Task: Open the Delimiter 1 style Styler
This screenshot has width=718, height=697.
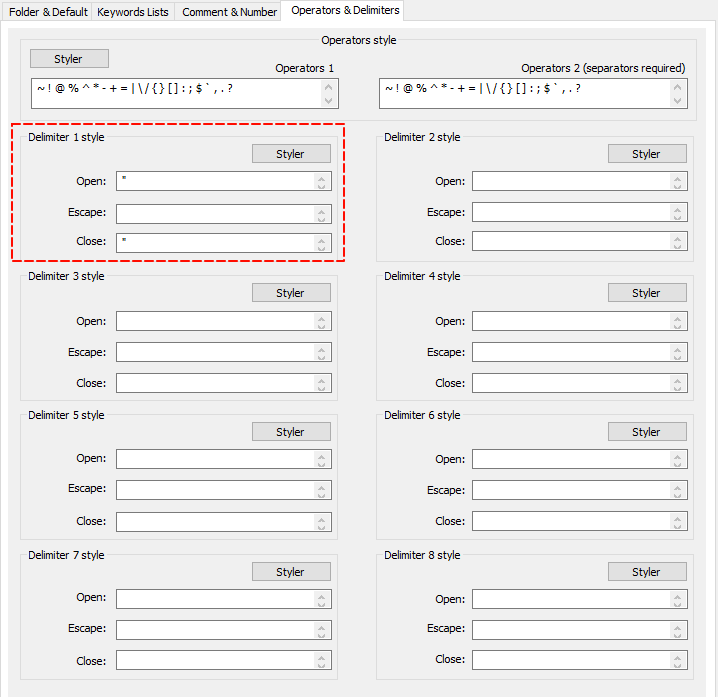Action: (290, 154)
